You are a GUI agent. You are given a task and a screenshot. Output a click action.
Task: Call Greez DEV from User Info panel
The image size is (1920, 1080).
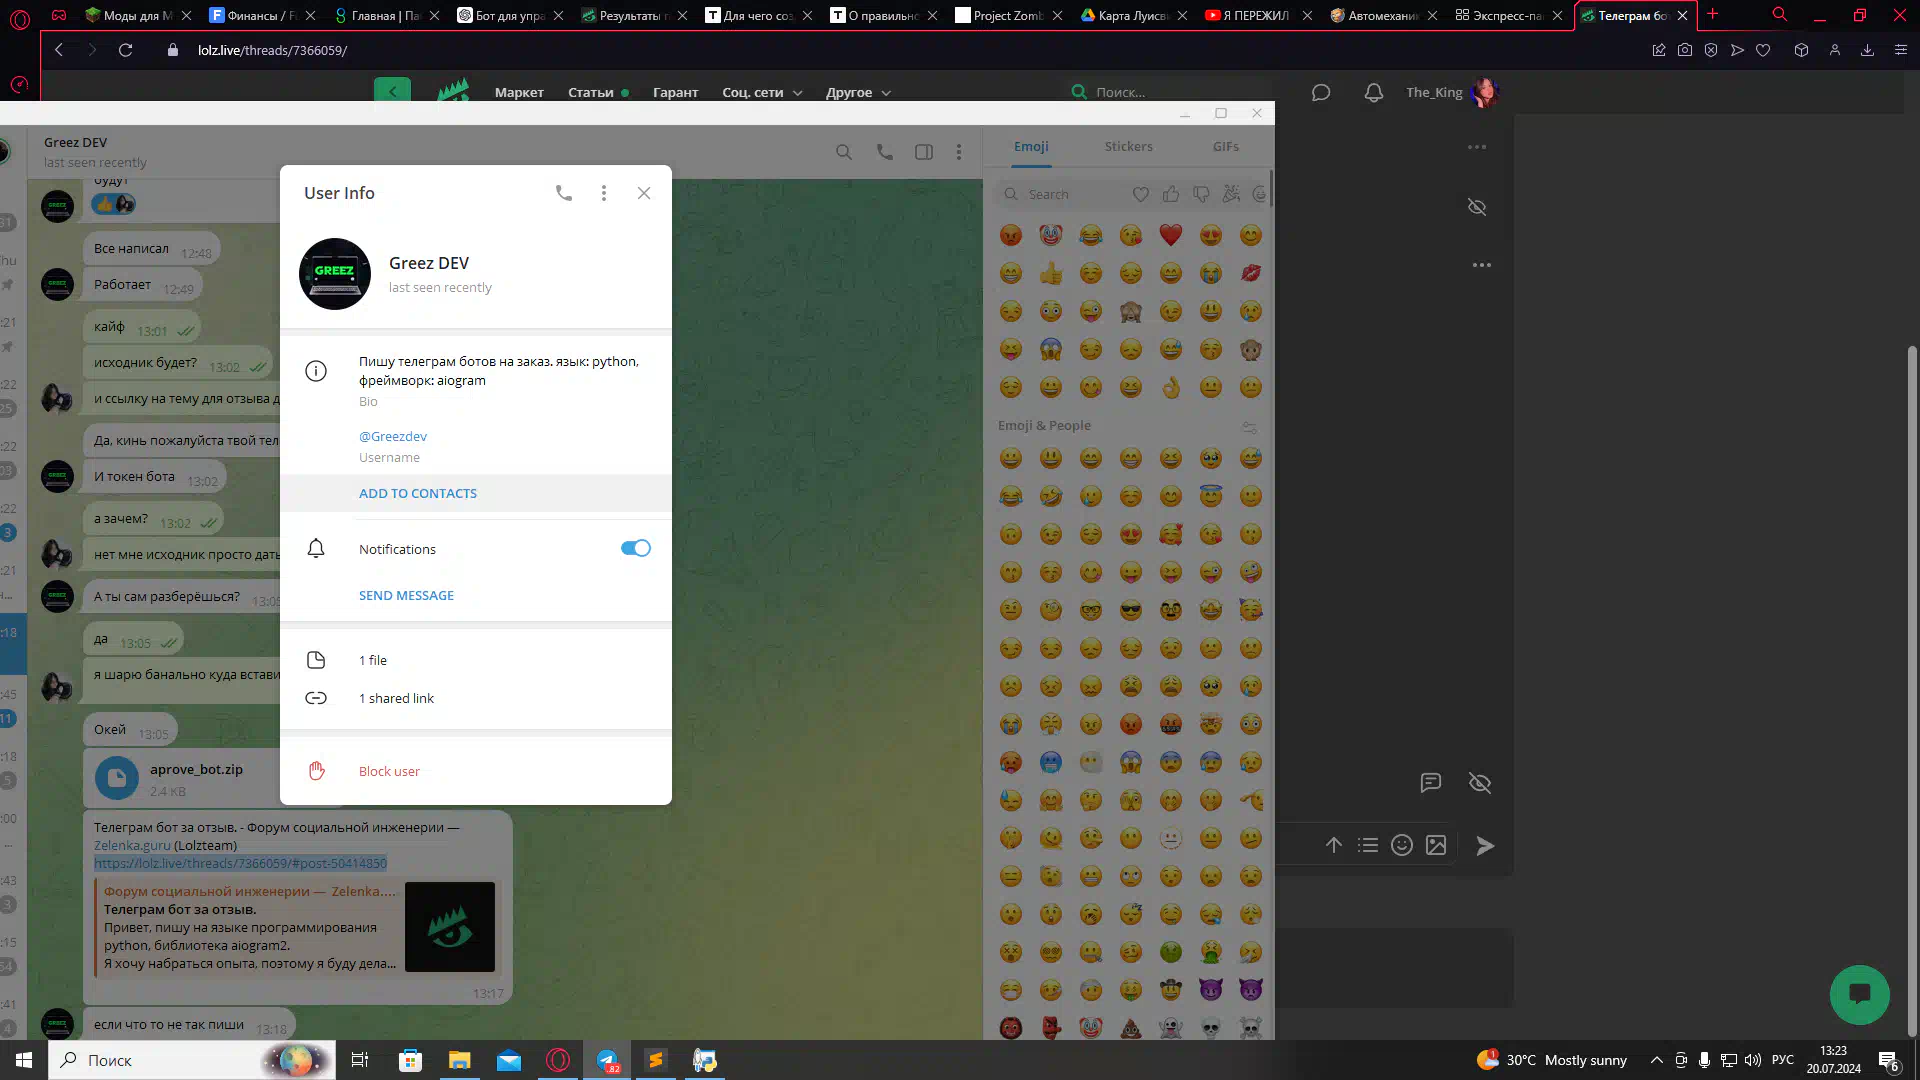tap(564, 193)
